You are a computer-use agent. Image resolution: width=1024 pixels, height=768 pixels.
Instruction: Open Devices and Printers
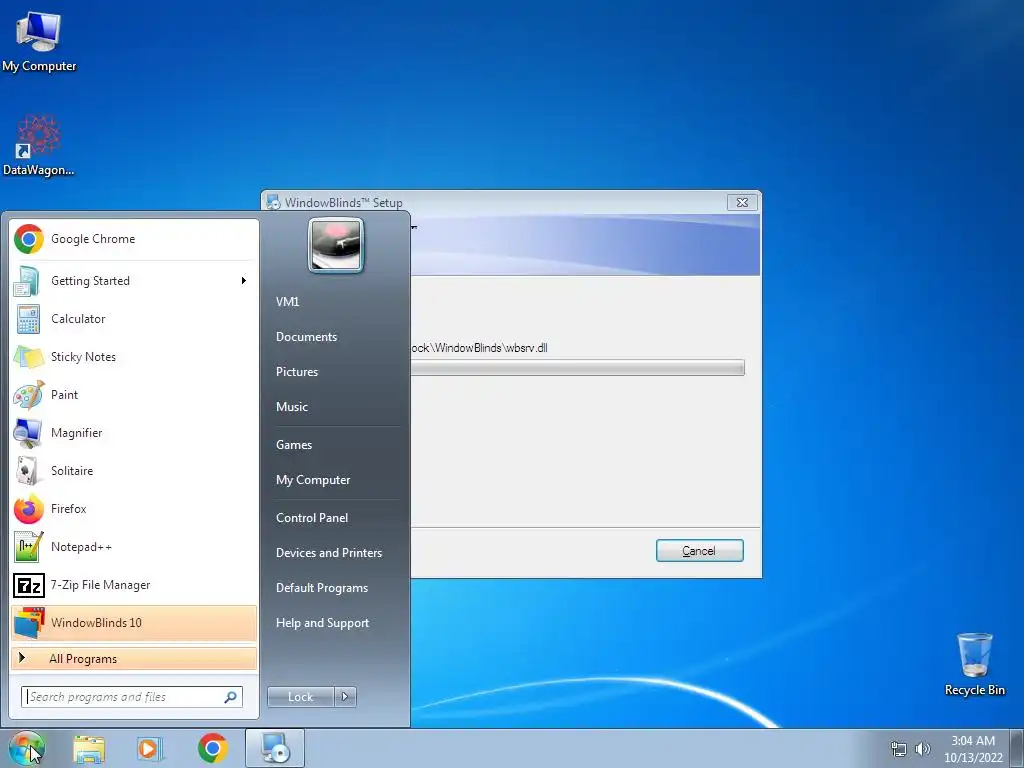coord(328,553)
